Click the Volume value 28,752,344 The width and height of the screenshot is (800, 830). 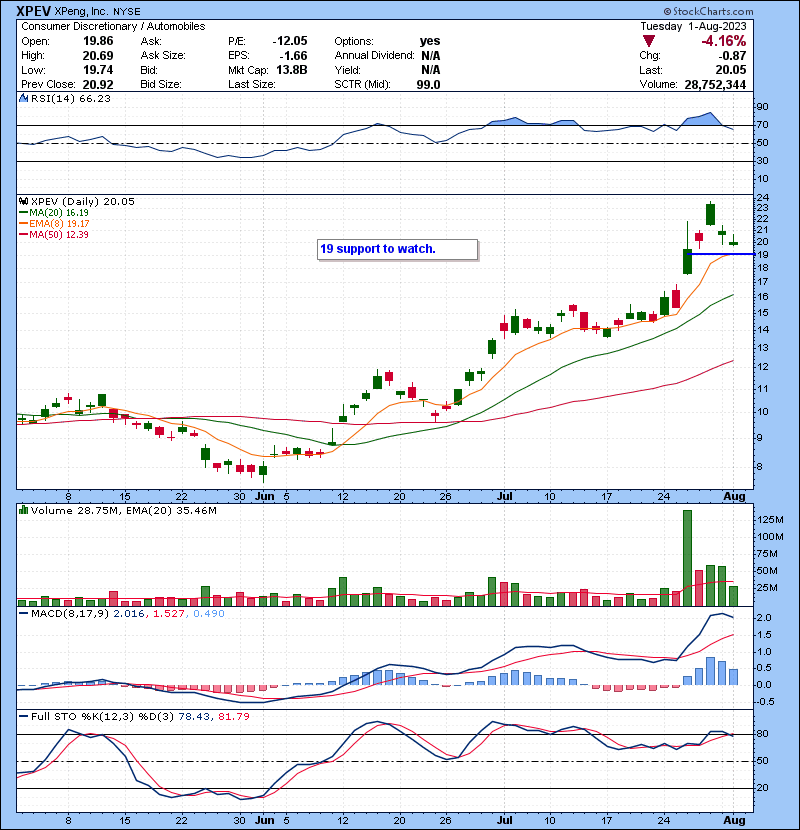coord(715,85)
